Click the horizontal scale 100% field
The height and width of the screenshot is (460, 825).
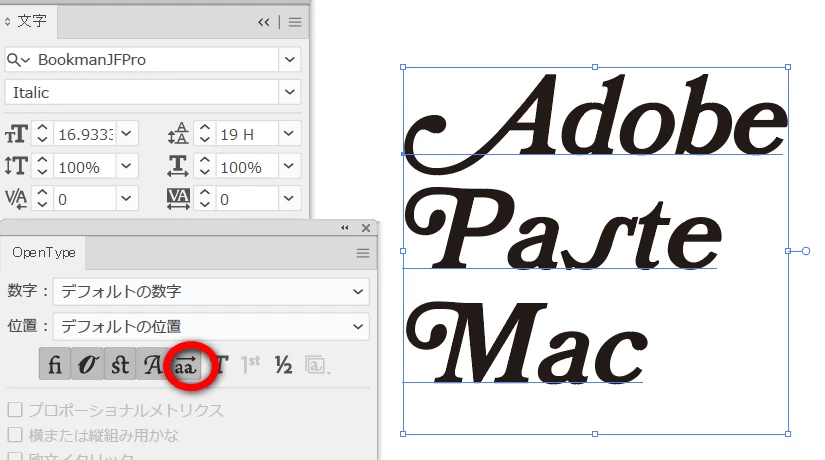pos(247,166)
